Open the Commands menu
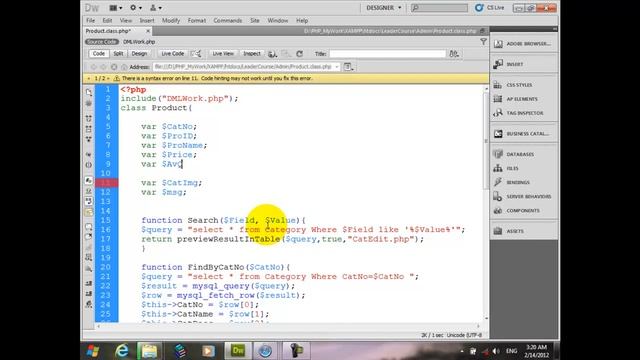Image resolution: width=640 pixels, height=360 pixels. point(227,20)
